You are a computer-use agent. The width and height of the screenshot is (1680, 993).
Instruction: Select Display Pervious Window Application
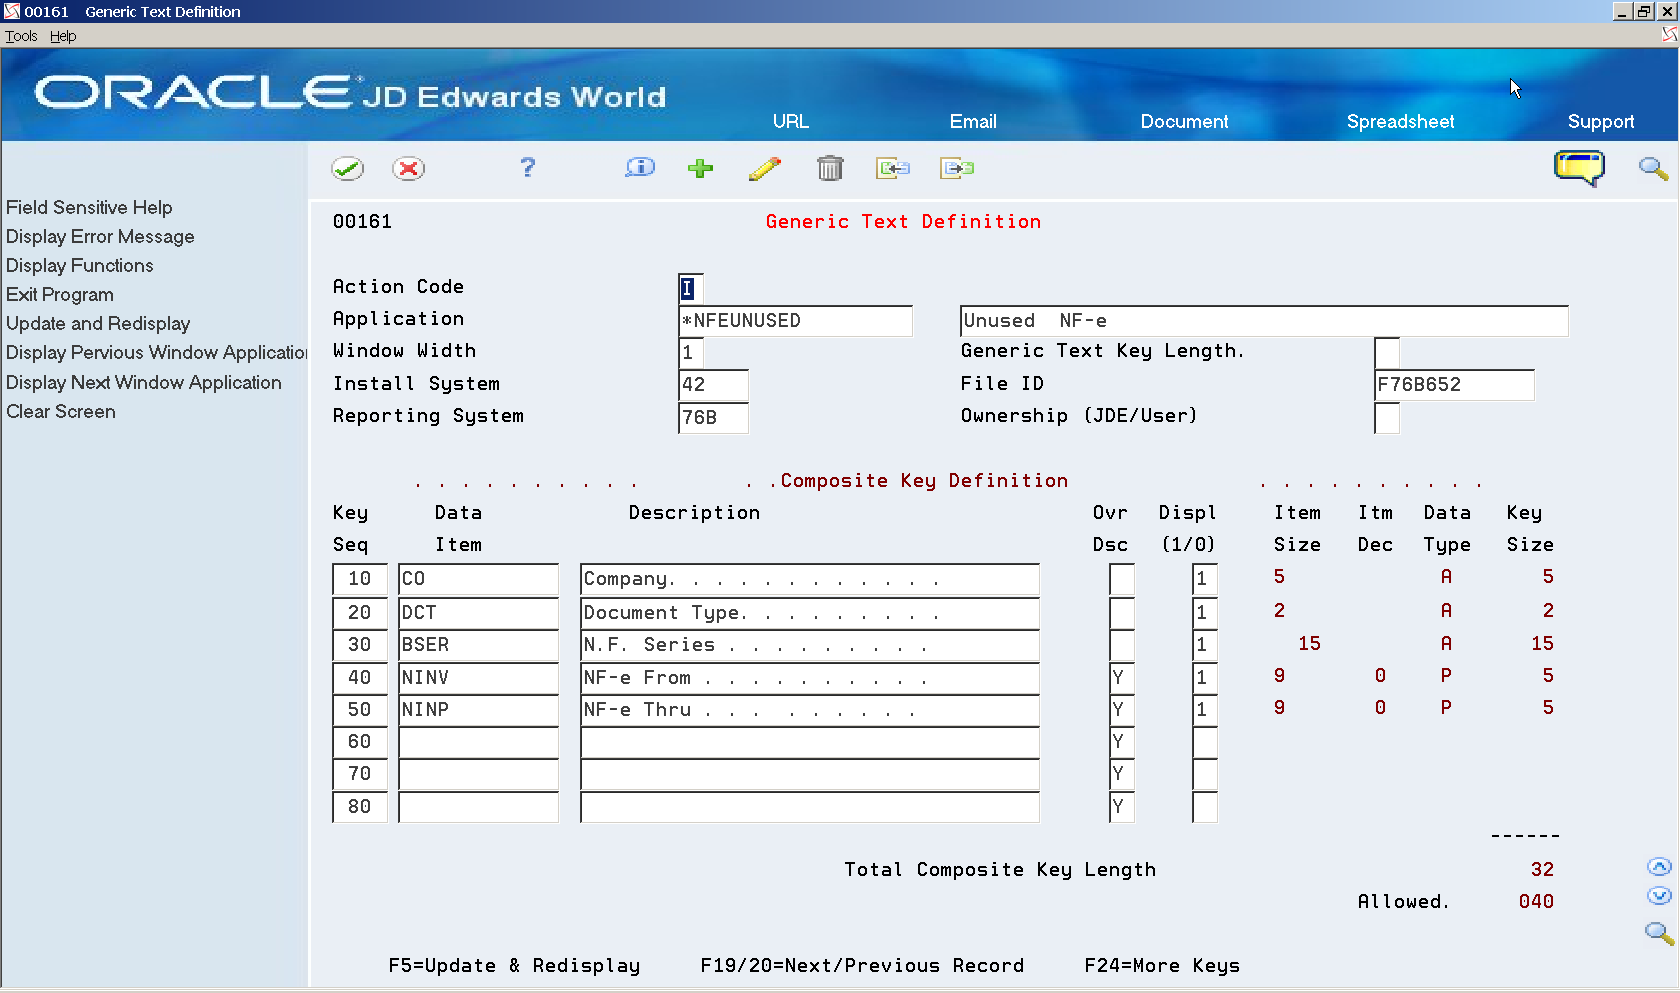pyautogui.click(x=156, y=352)
